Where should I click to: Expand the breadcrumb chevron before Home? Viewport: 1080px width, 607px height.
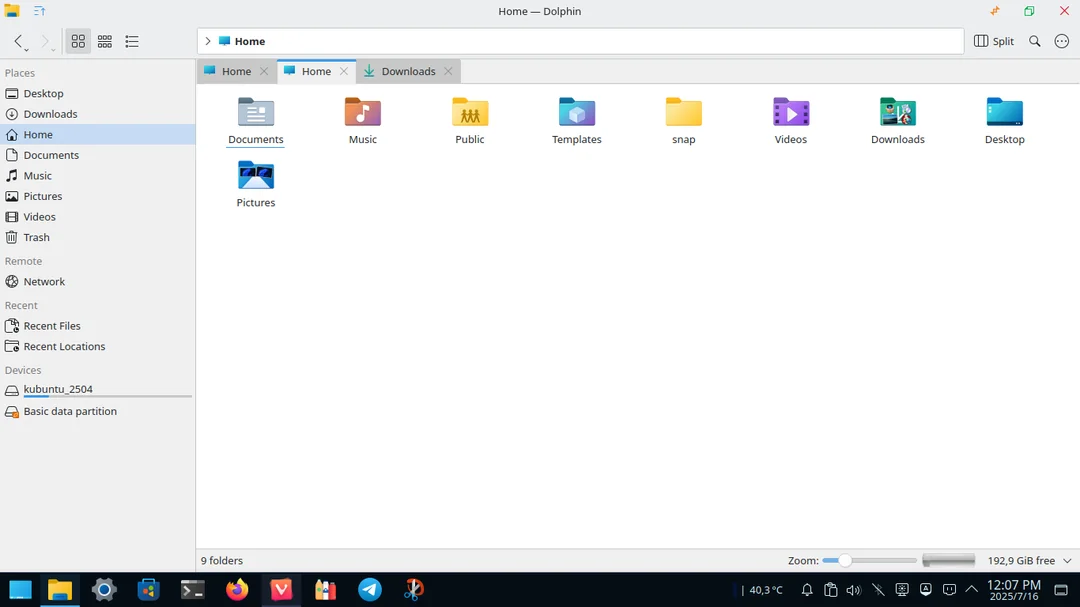(207, 41)
